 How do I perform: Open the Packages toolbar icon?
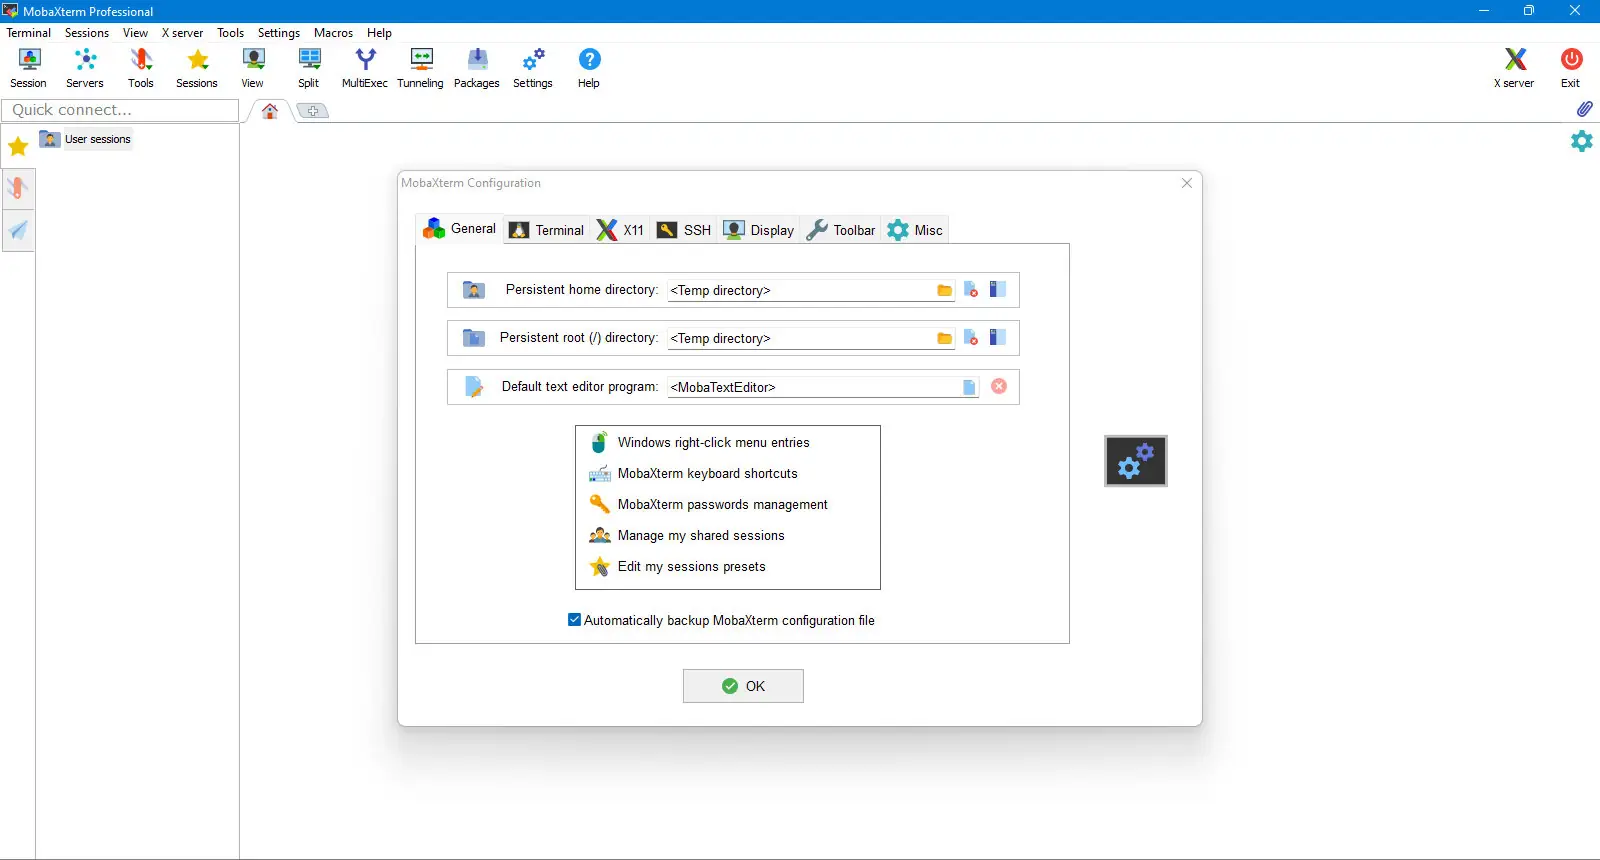tap(477, 68)
